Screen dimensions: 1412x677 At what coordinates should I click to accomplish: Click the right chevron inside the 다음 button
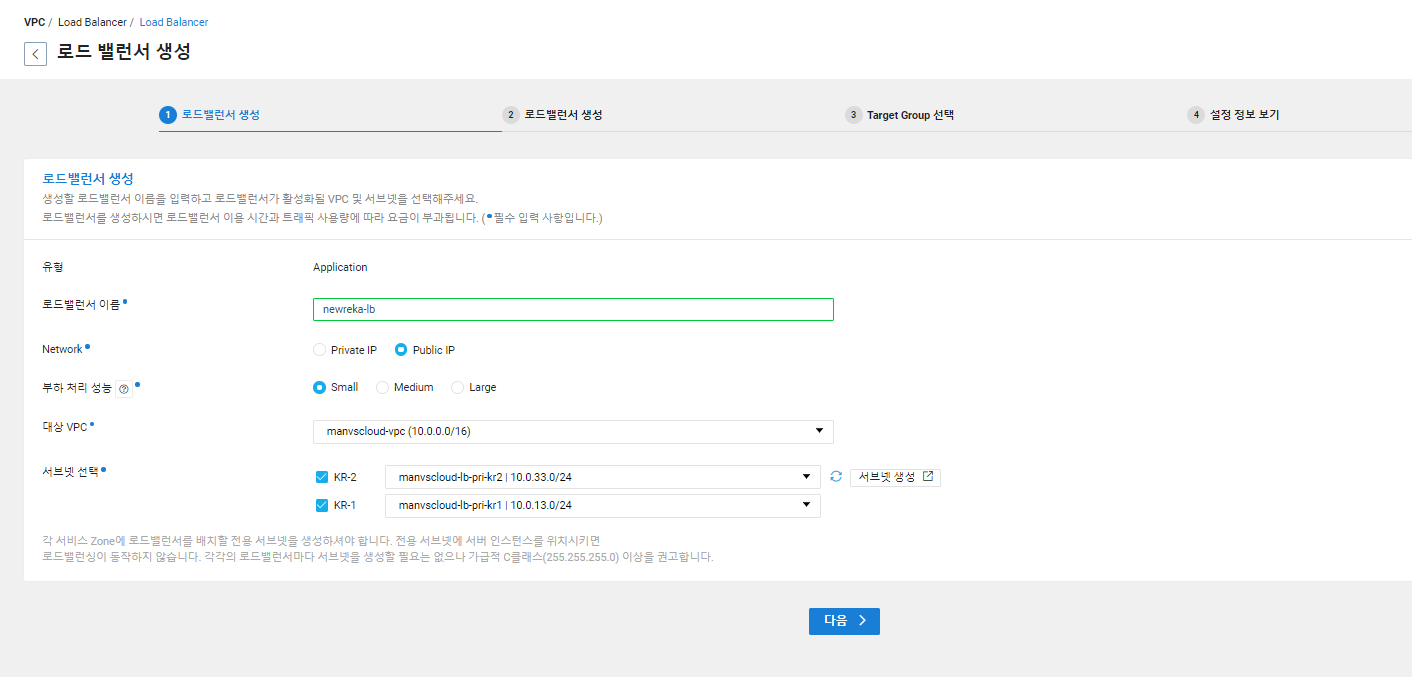coord(861,621)
